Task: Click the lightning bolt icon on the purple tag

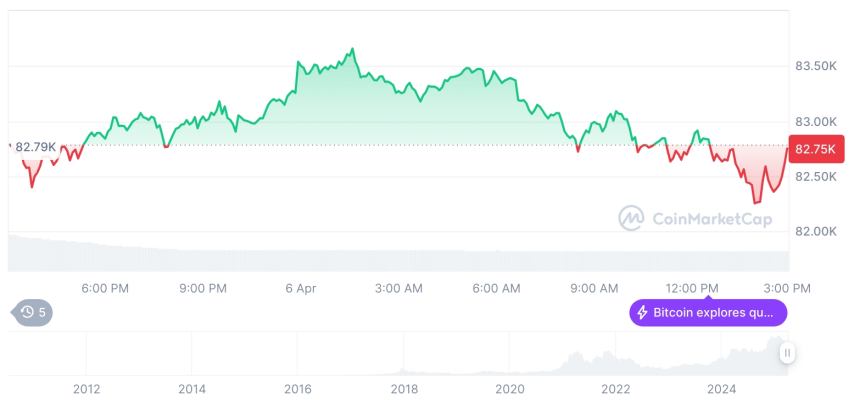Action: tap(642, 313)
